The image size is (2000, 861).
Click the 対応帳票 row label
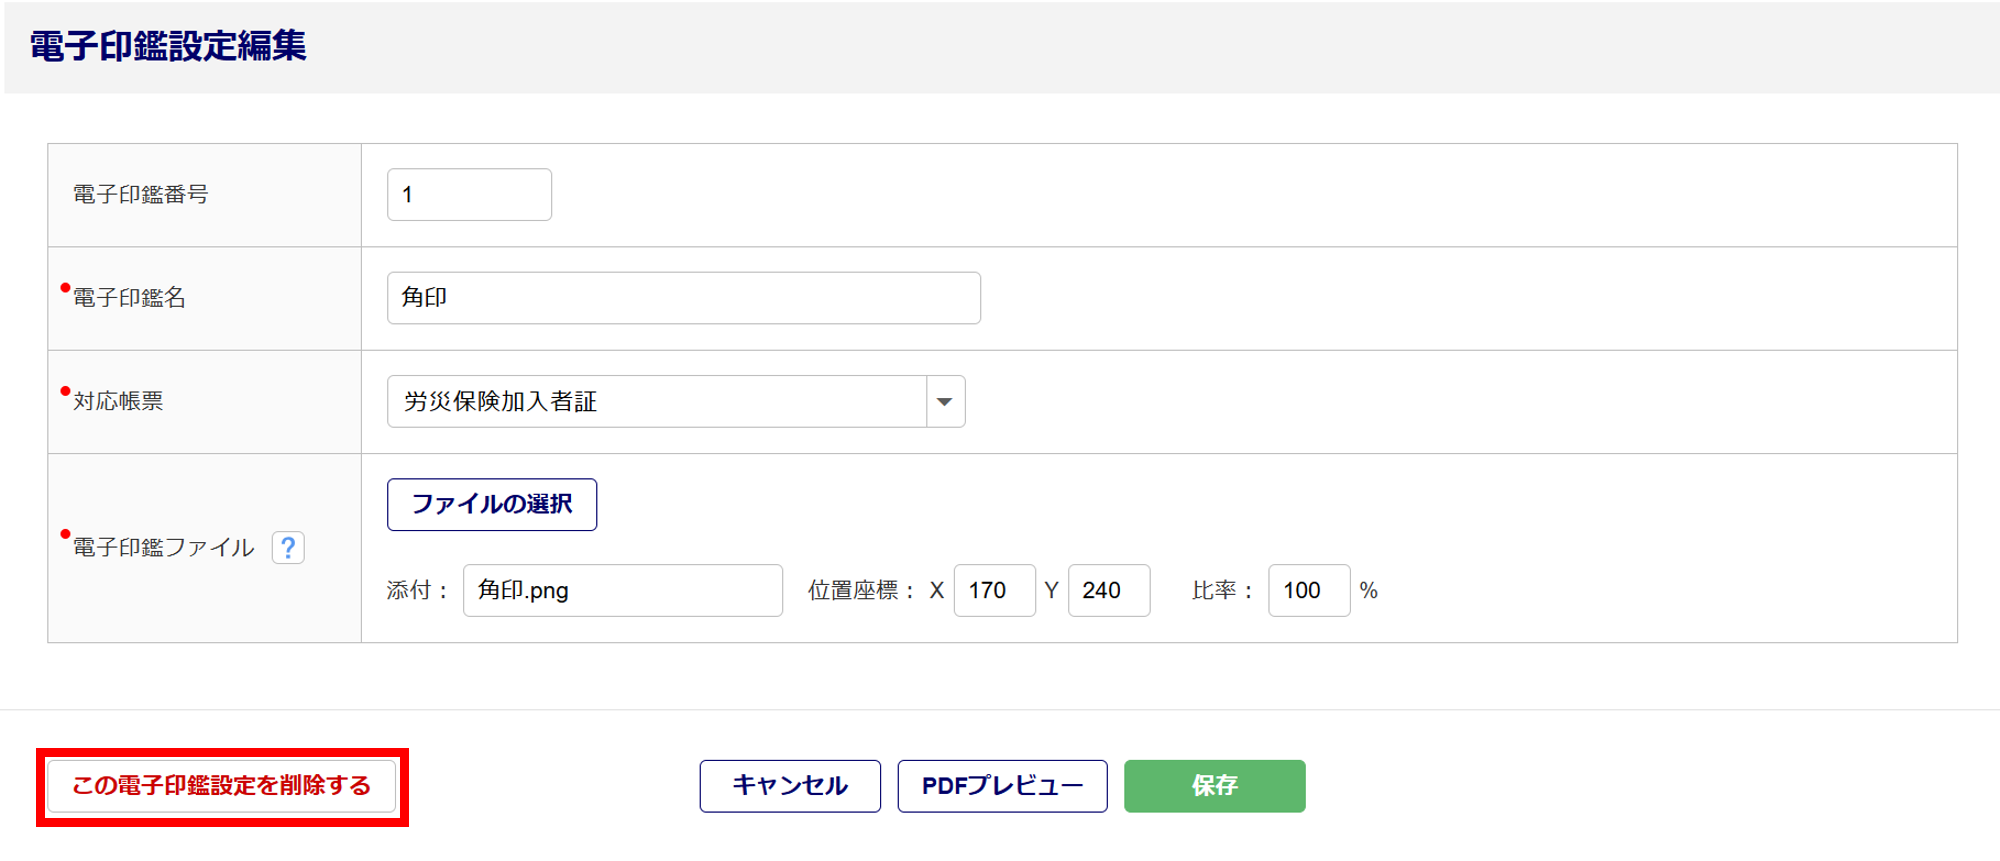(x=118, y=402)
